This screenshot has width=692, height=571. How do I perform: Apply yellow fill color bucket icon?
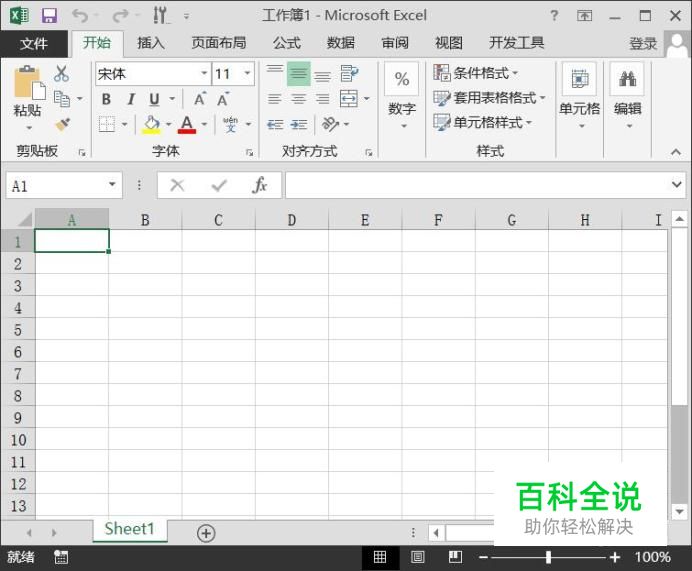point(151,124)
